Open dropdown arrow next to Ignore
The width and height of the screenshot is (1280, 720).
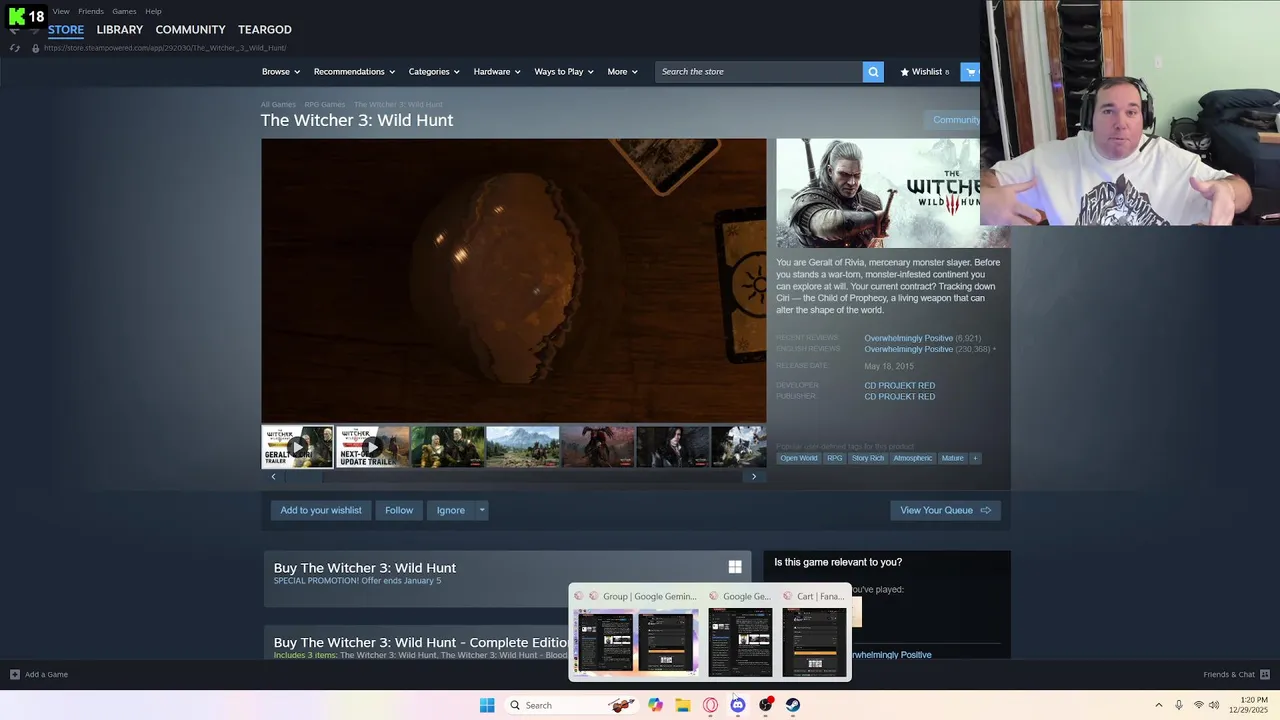(x=482, y=510)
